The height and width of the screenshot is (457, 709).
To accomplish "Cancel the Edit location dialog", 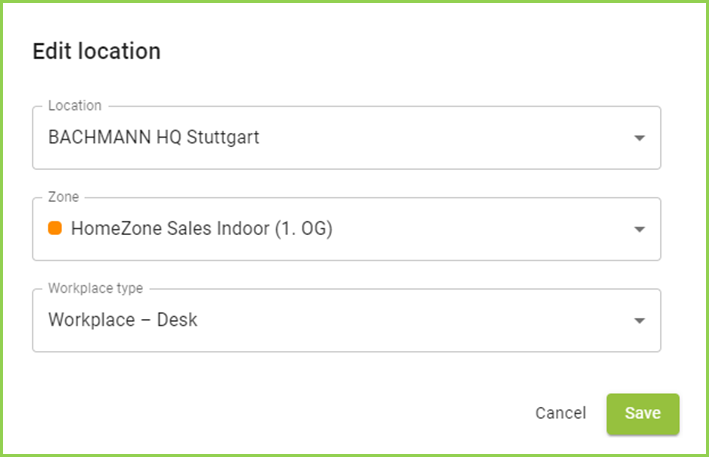I will pyautogui.click(x=560, y=413).
